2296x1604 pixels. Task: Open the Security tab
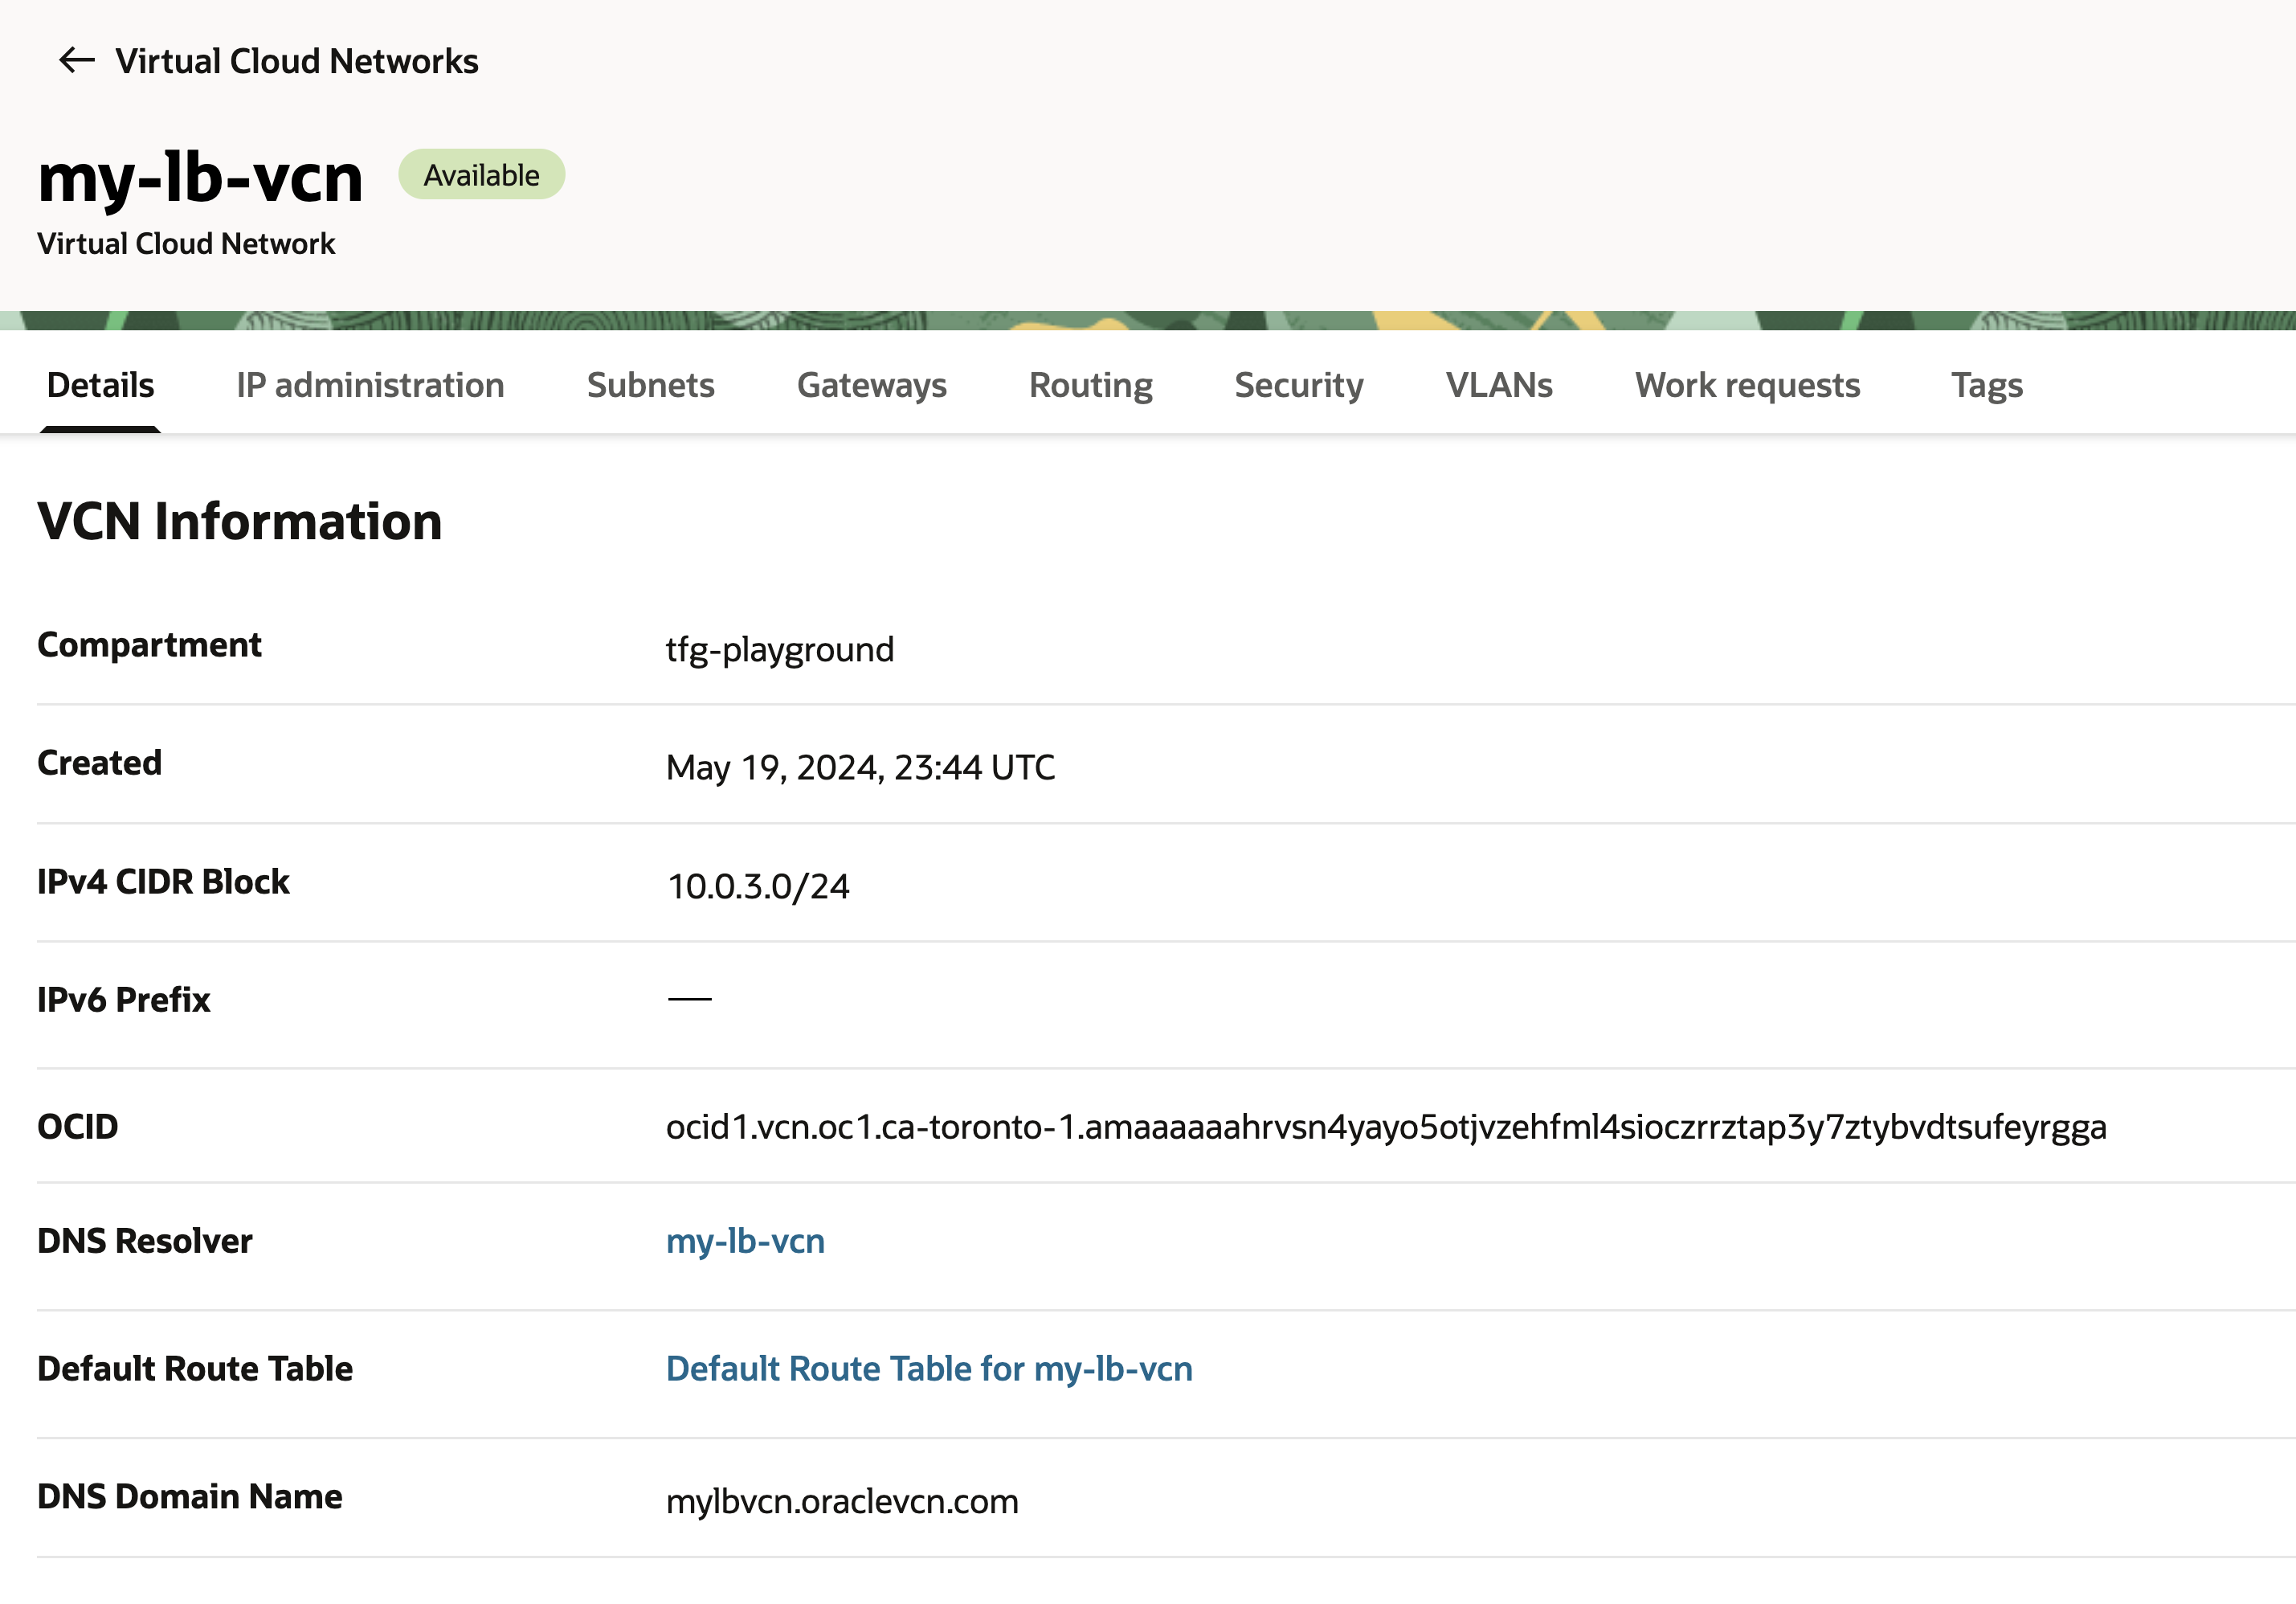click(x=1298, y=385)
